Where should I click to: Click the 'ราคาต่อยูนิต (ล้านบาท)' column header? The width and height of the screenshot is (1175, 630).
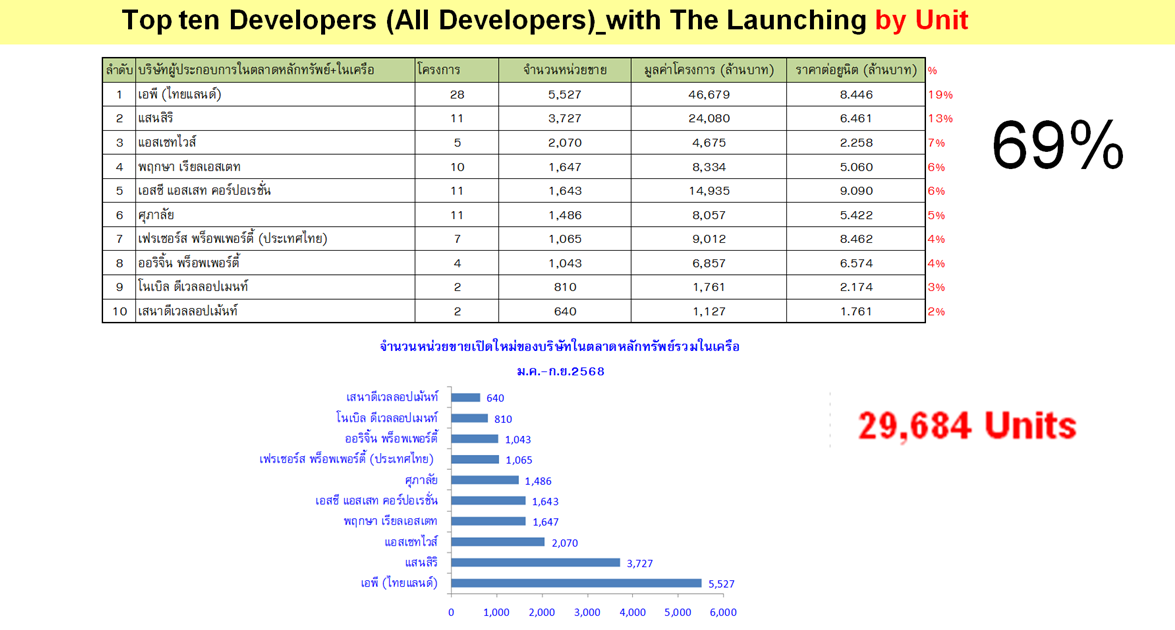[856, 70]
